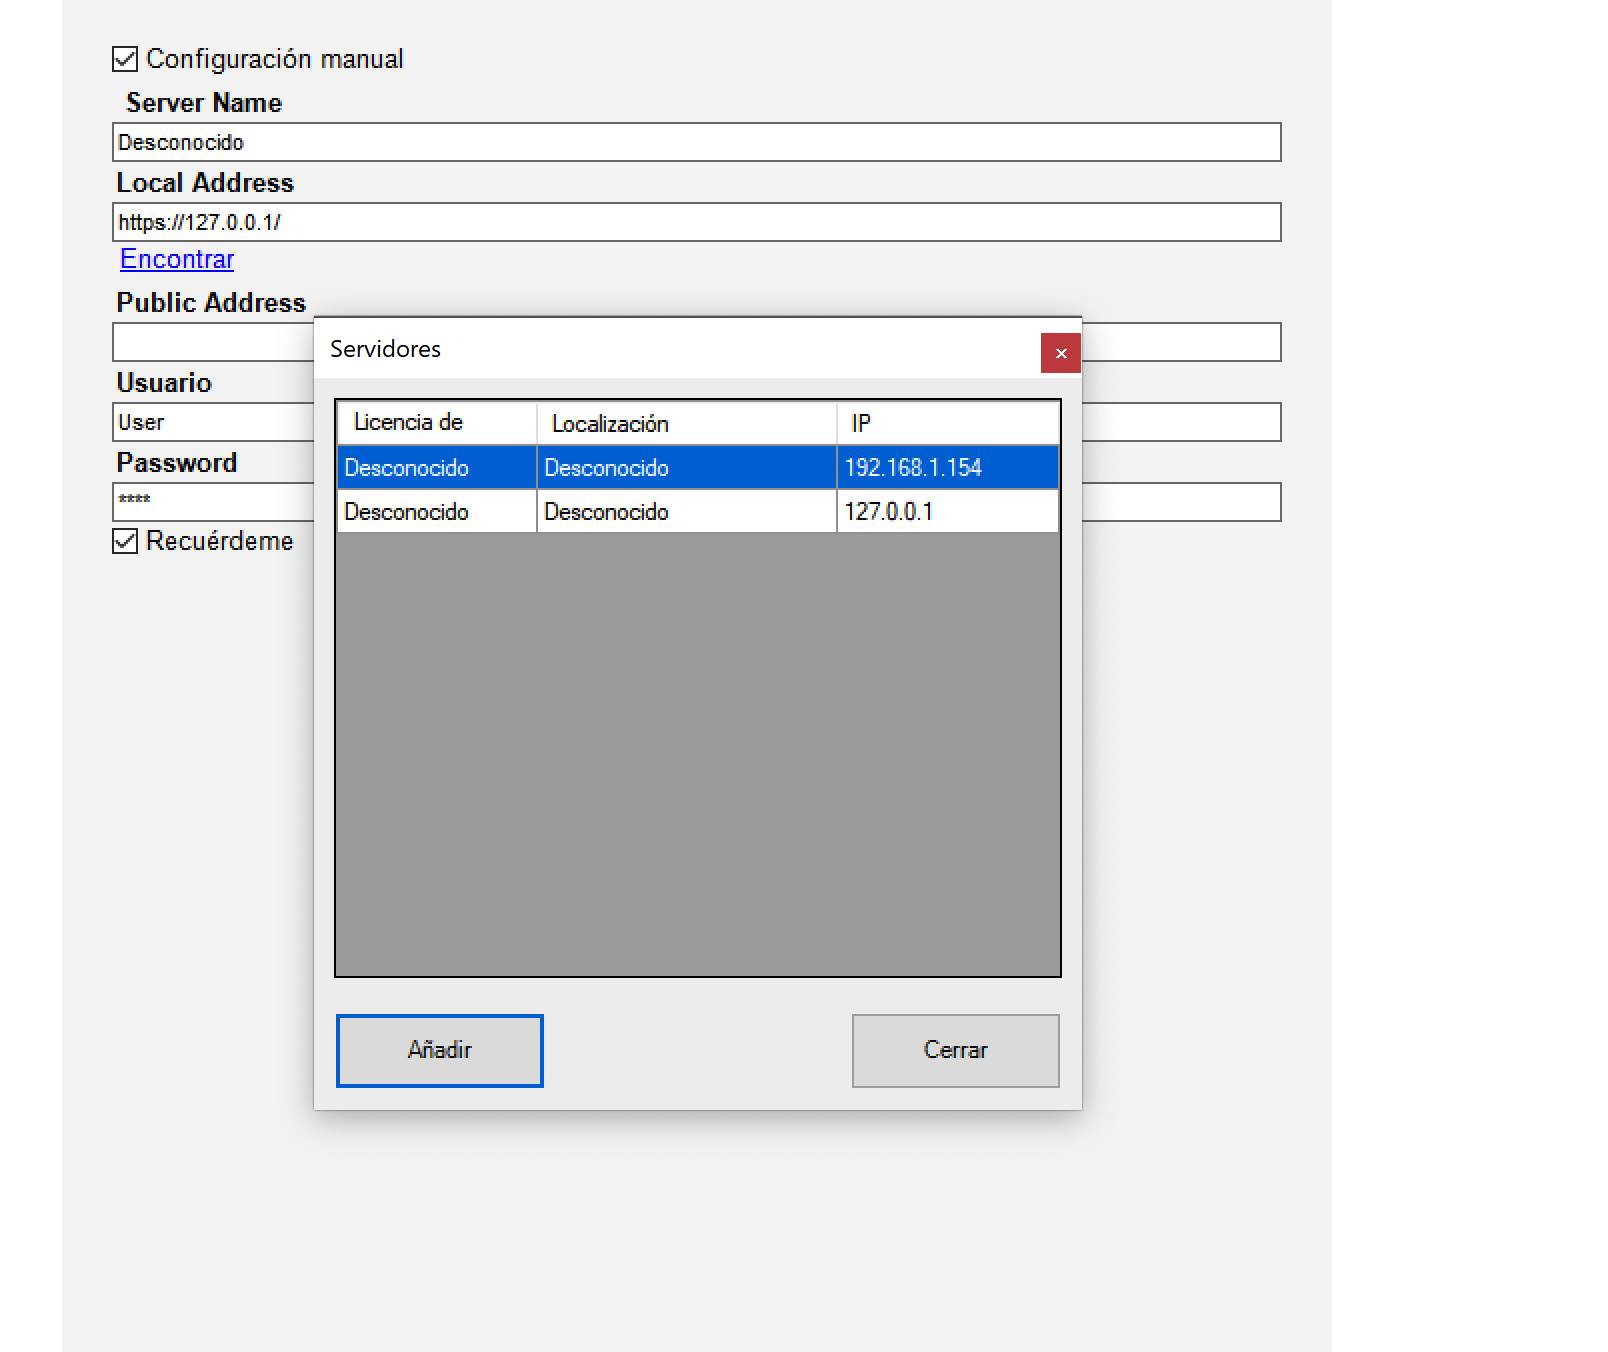
Task: Select the server row with IP 192.168.1.154
Action: point(947,468)
